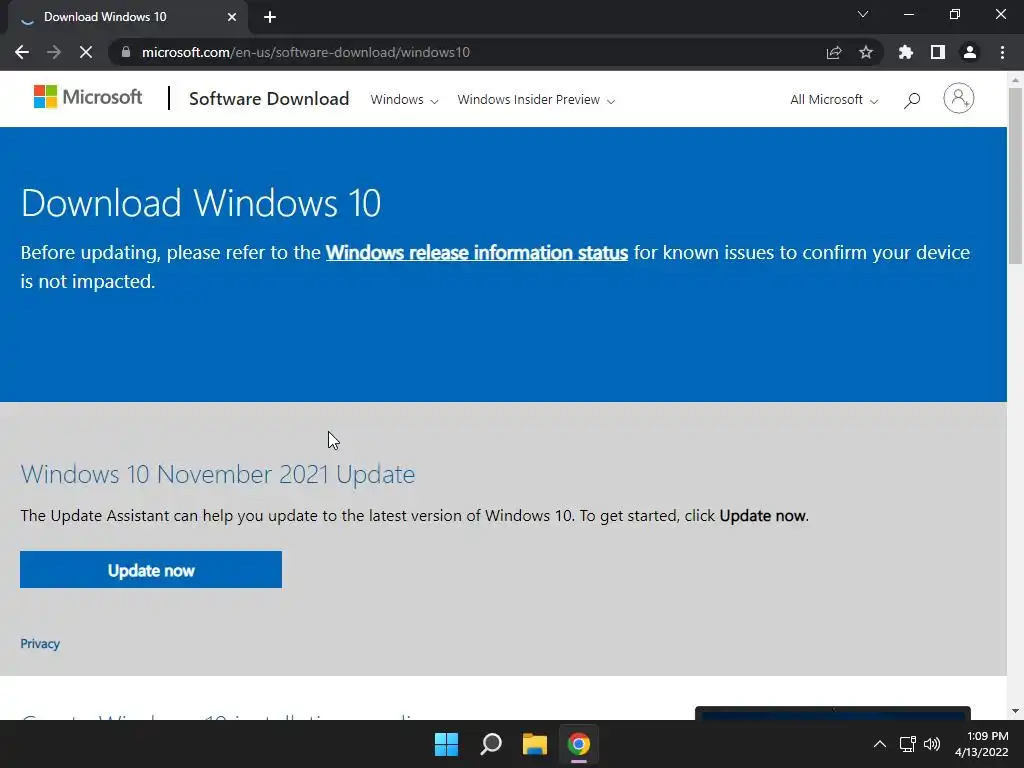Viewport: 1024px width, 768px height.
Task: Open the clock and date
Action: 982,744
